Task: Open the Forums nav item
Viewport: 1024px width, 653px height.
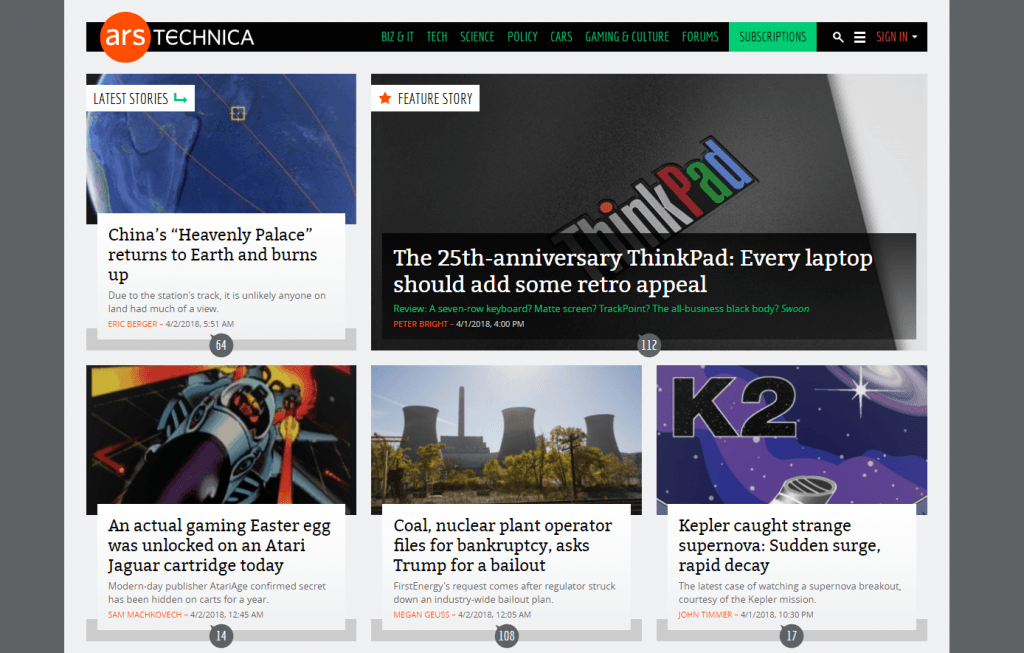Action: (x=700, y=37)
